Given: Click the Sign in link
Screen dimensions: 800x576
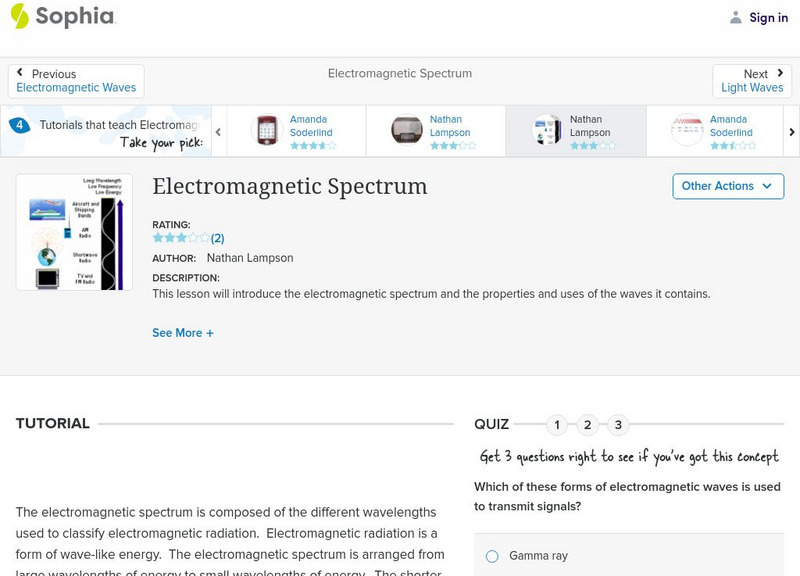Looking at the screenshot, I should tap(768, 17).
